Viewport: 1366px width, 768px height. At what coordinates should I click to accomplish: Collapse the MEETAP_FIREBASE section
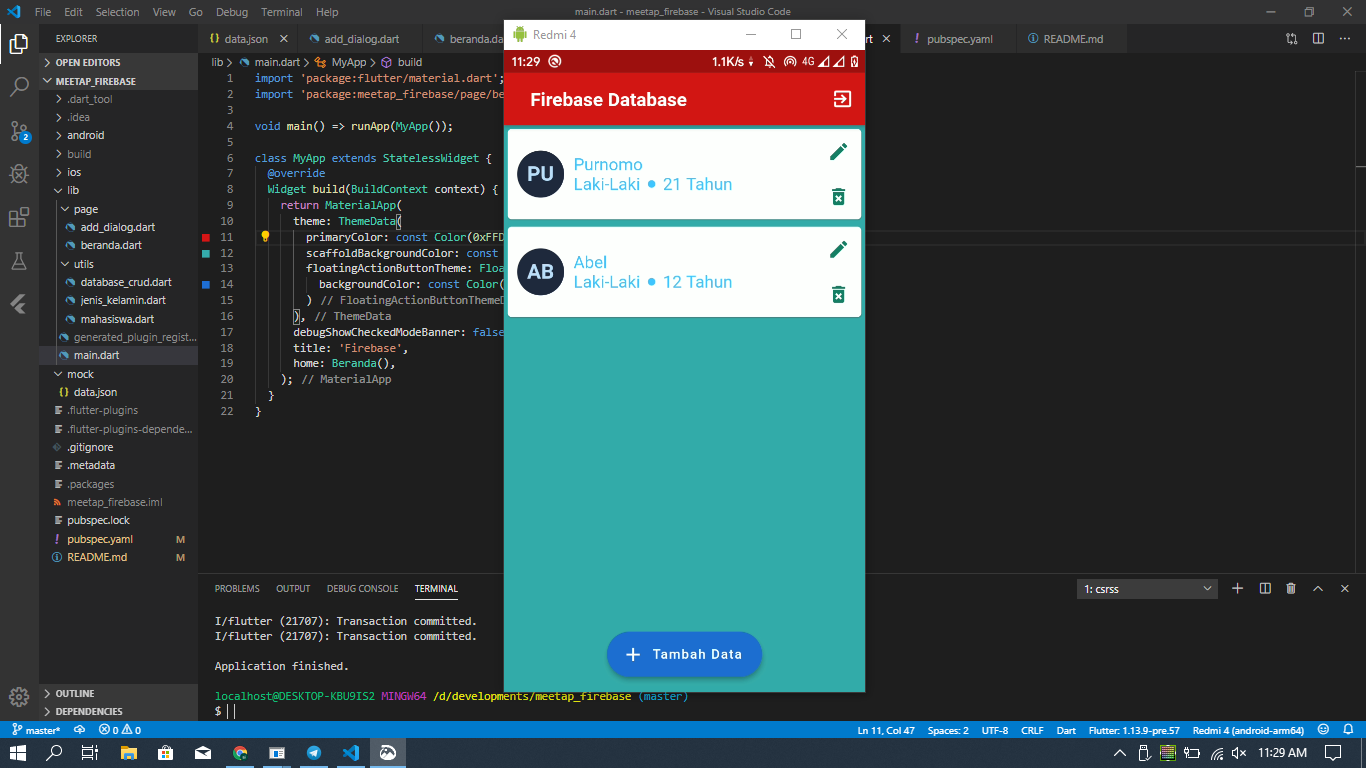118,81
